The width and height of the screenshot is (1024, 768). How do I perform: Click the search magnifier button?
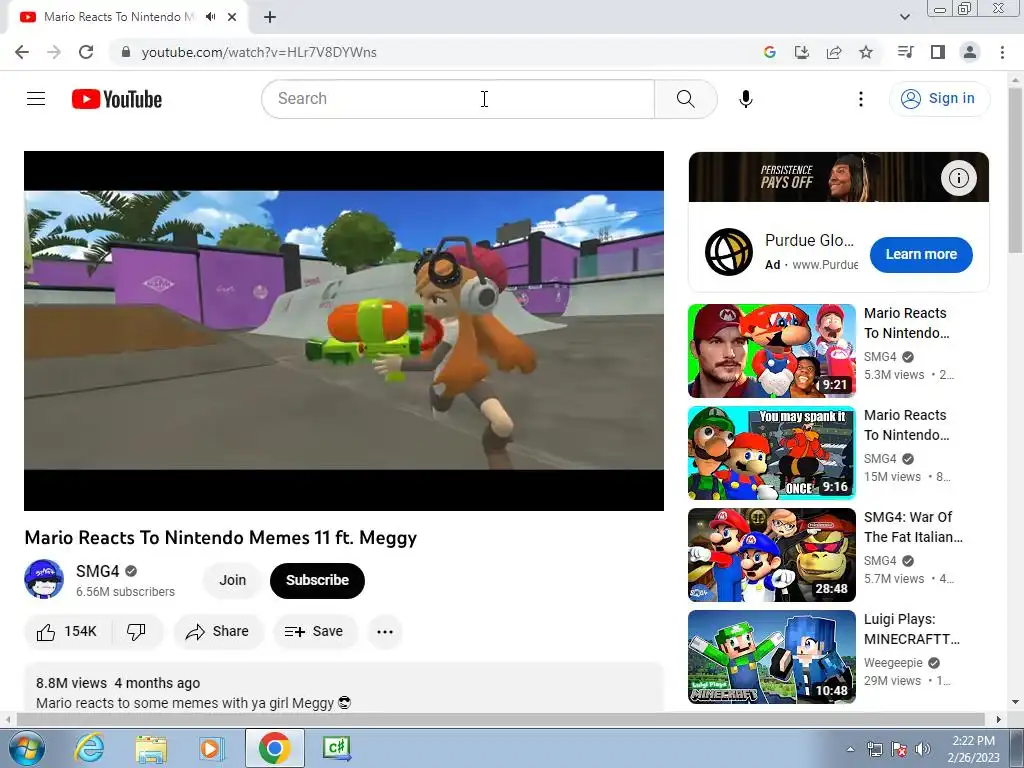[686, 99]
